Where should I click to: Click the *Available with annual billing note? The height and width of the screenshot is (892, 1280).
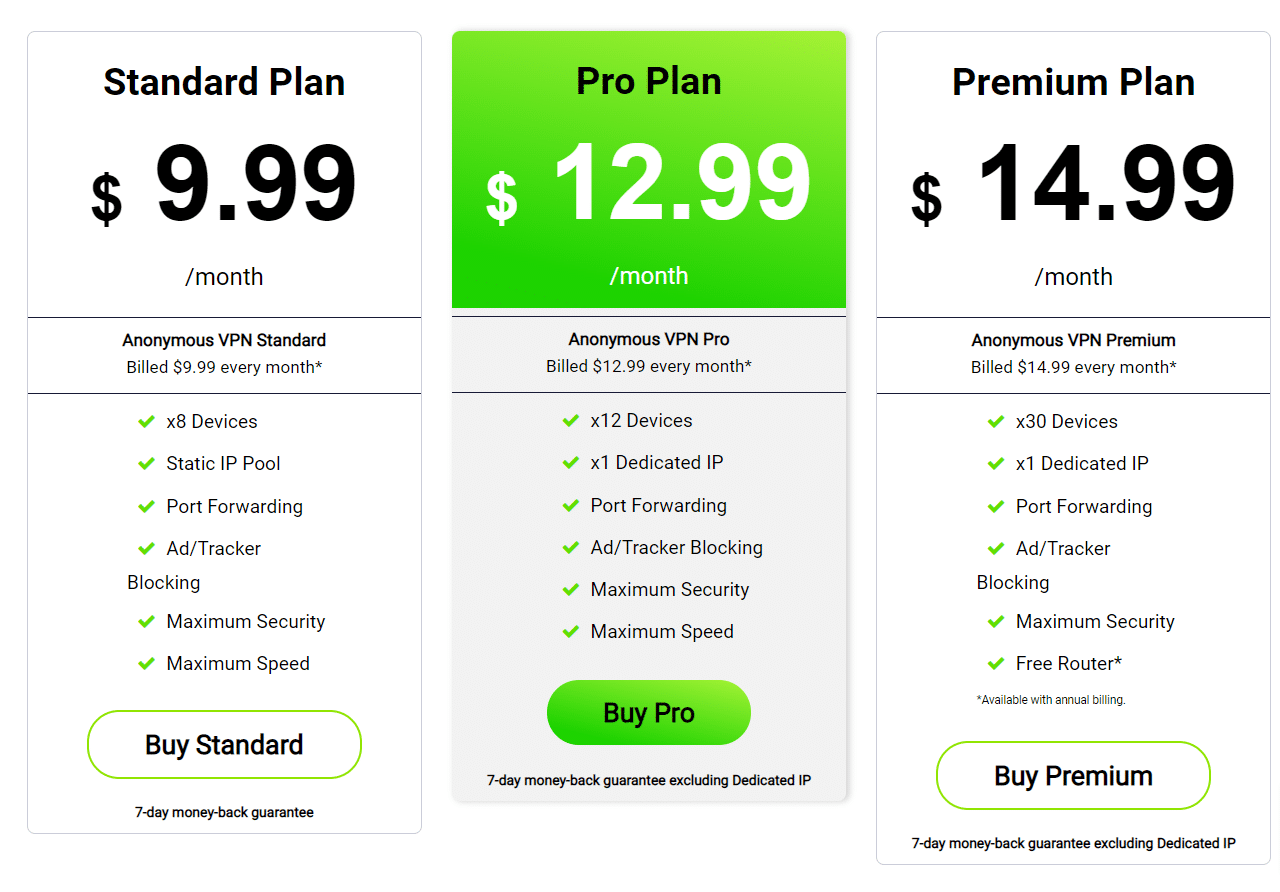[x=1051, y=700]
